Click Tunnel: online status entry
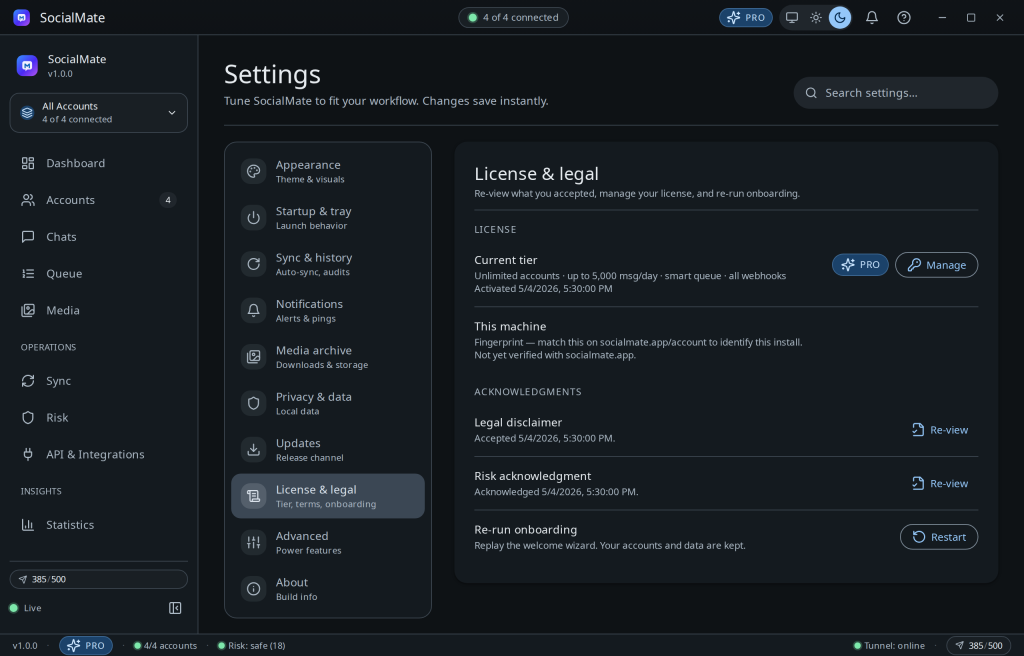The image size is (1024, 656). 889,646
